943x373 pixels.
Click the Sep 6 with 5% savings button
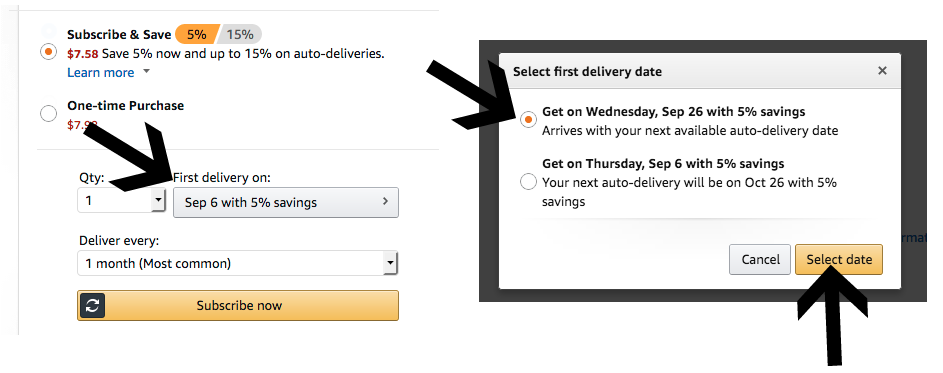point(286,202)
